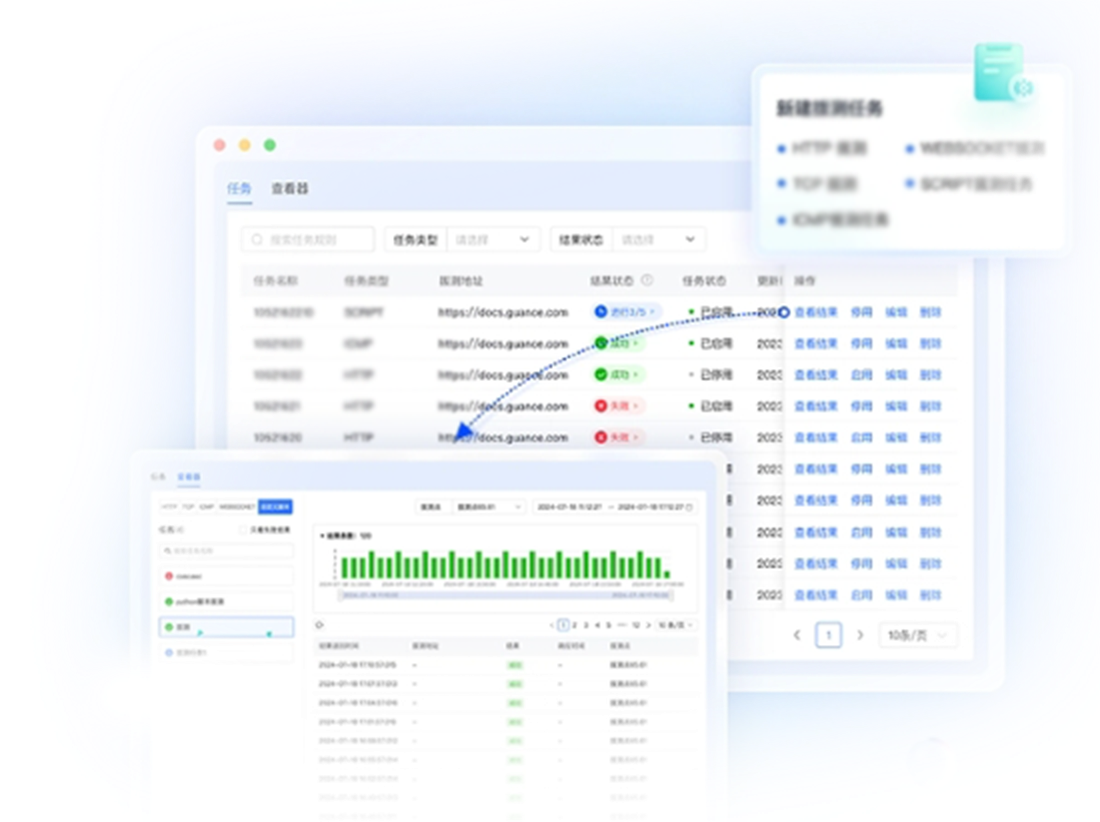Select the python task in the viewer list
1100x822 pixels.
226,602
